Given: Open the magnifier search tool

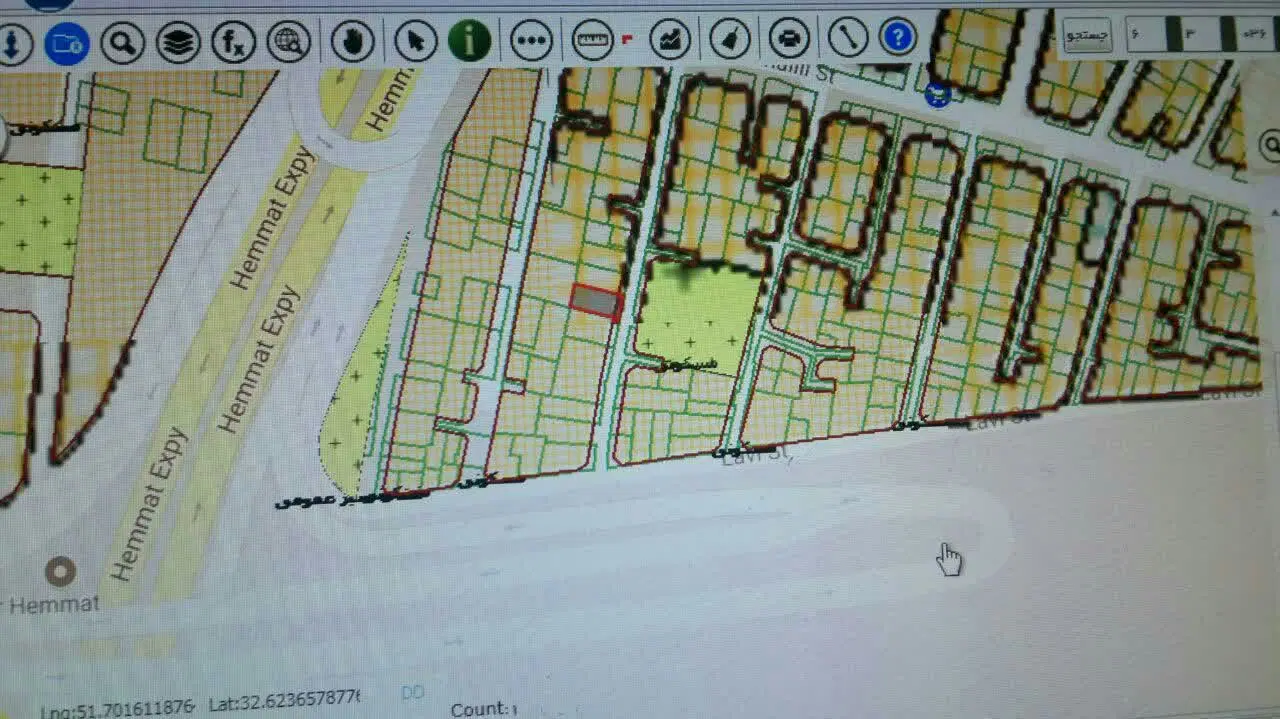Looking at the screenshot, I should pos(122,43).
